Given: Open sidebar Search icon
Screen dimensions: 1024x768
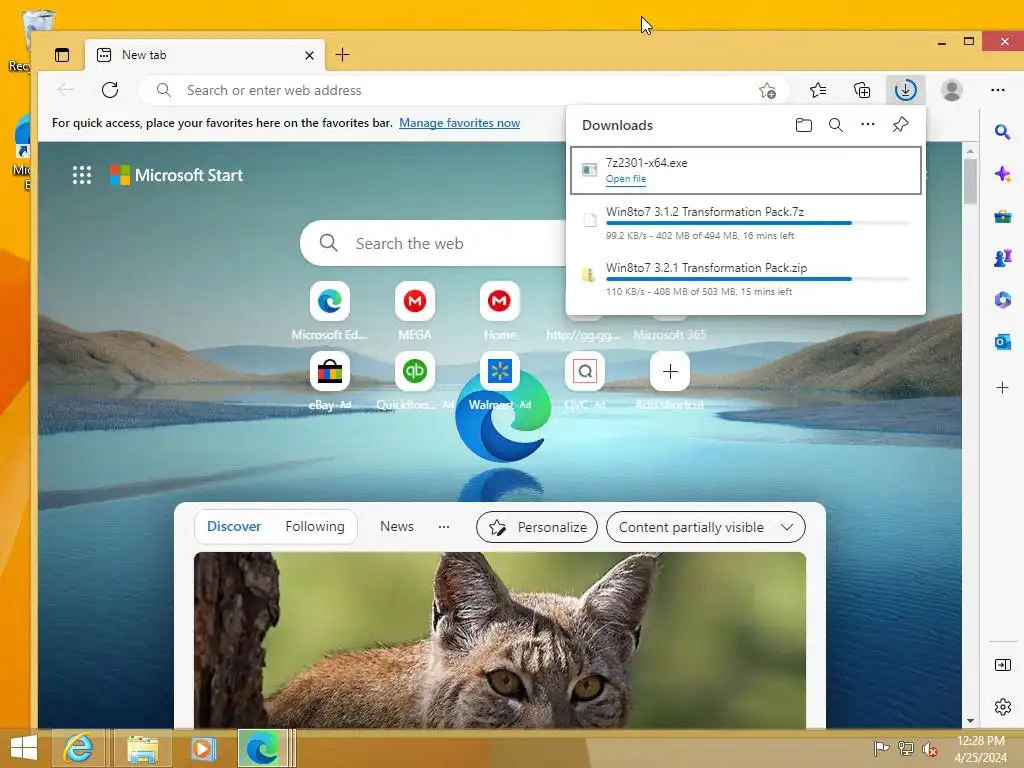Looking at the screenshot, I should pos(1002,133).
